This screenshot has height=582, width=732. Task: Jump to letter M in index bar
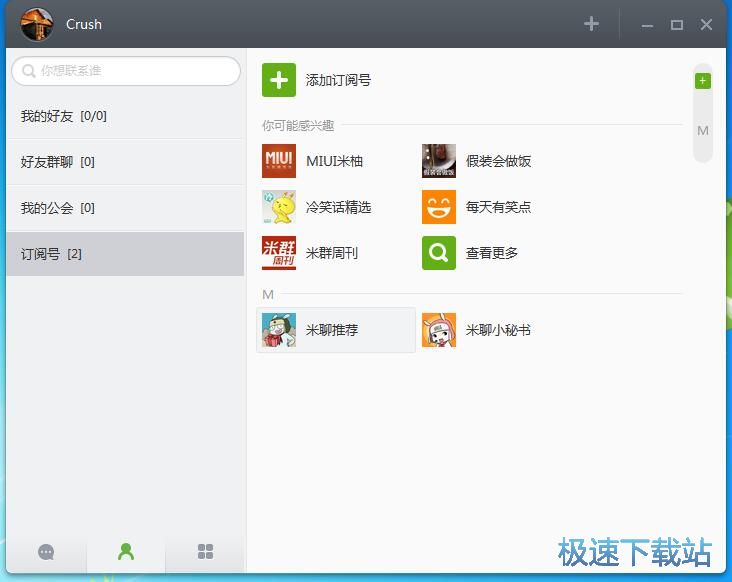703,130
